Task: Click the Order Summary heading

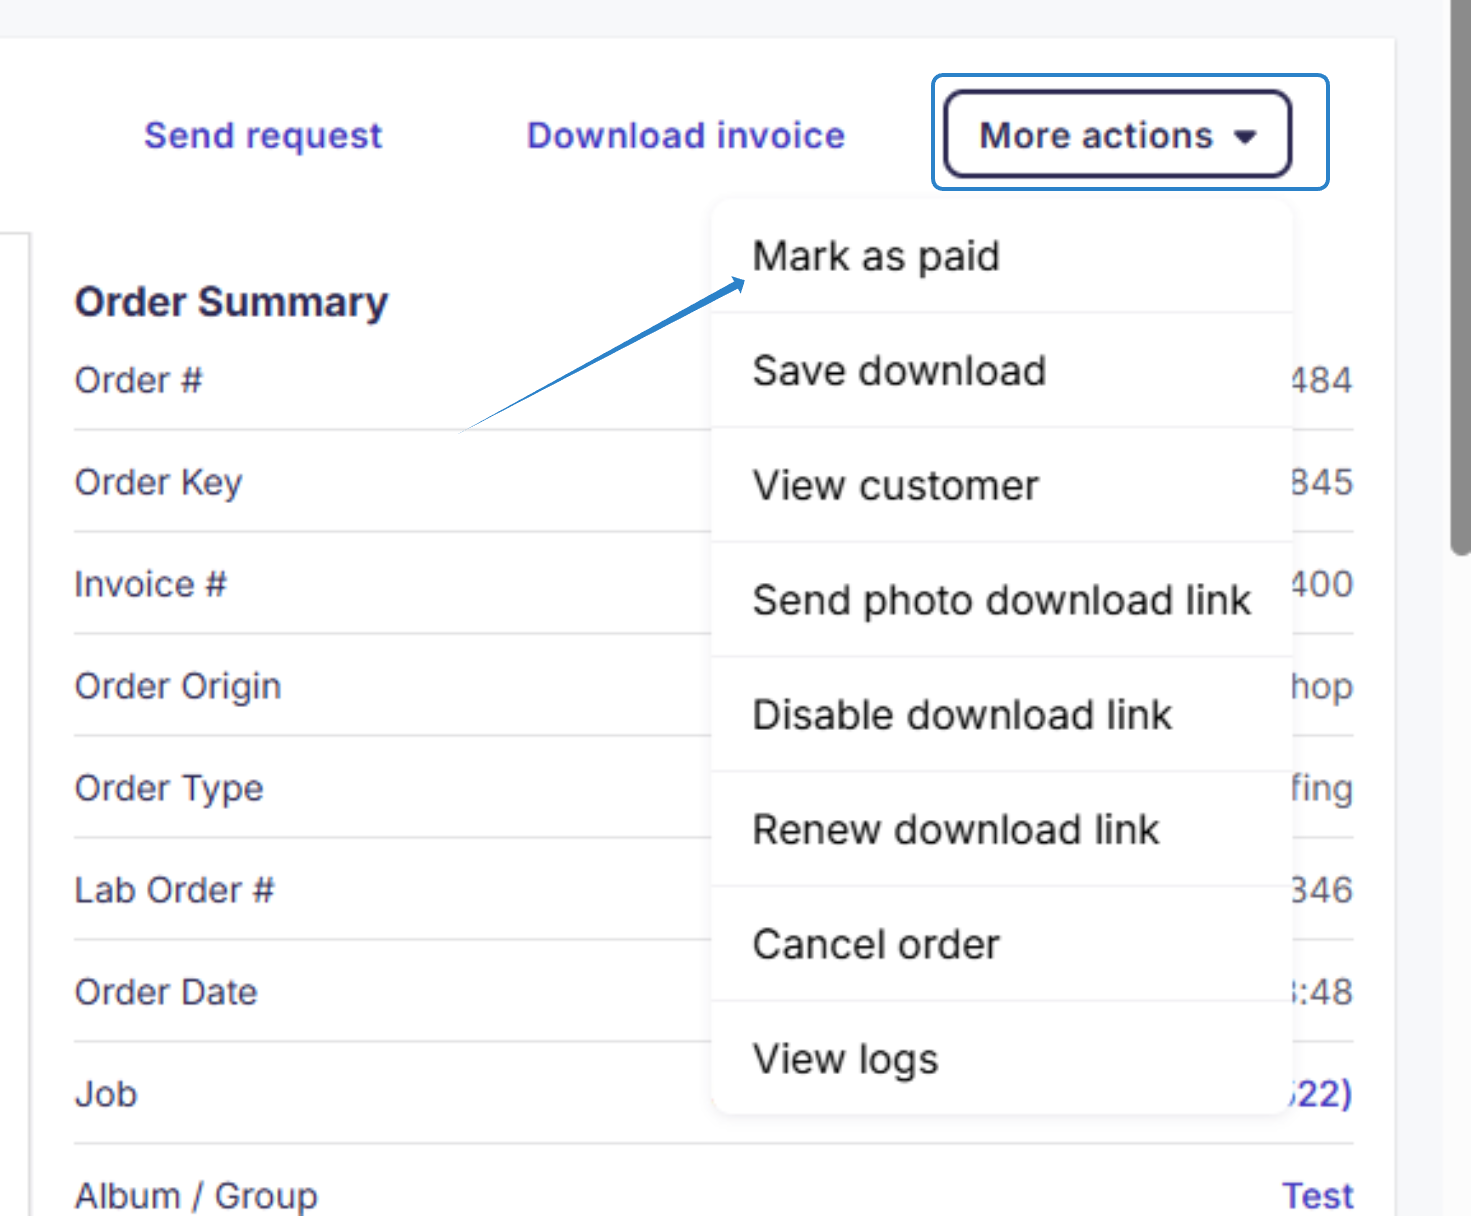Action: (230, 301)
